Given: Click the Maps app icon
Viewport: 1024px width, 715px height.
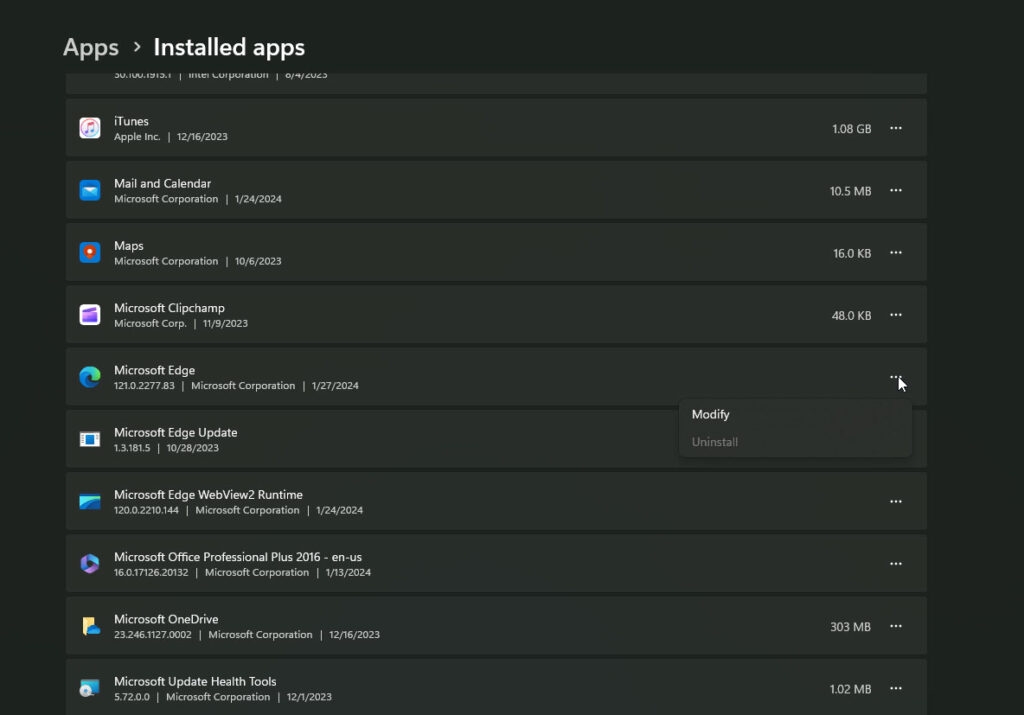Looking at the screenshot, I should (x=90, y=252).
